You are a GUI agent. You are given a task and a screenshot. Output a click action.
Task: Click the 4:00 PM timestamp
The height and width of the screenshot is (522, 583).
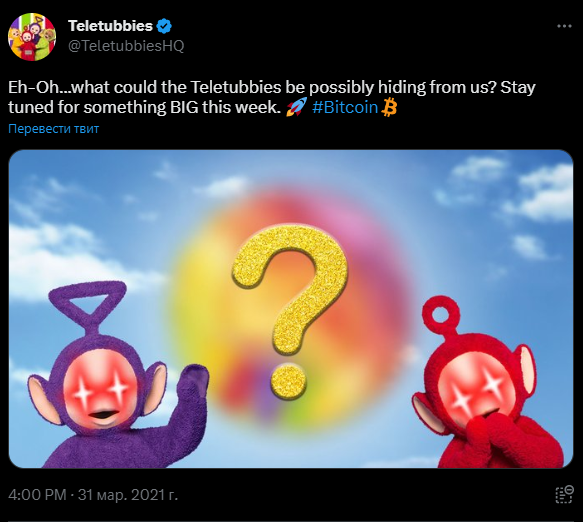(37, 495)
